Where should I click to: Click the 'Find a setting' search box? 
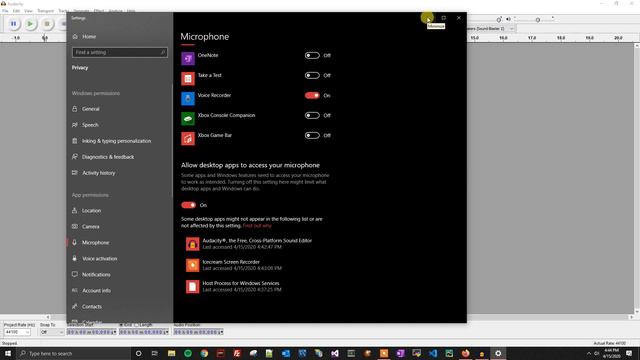(x=120, y=52)
